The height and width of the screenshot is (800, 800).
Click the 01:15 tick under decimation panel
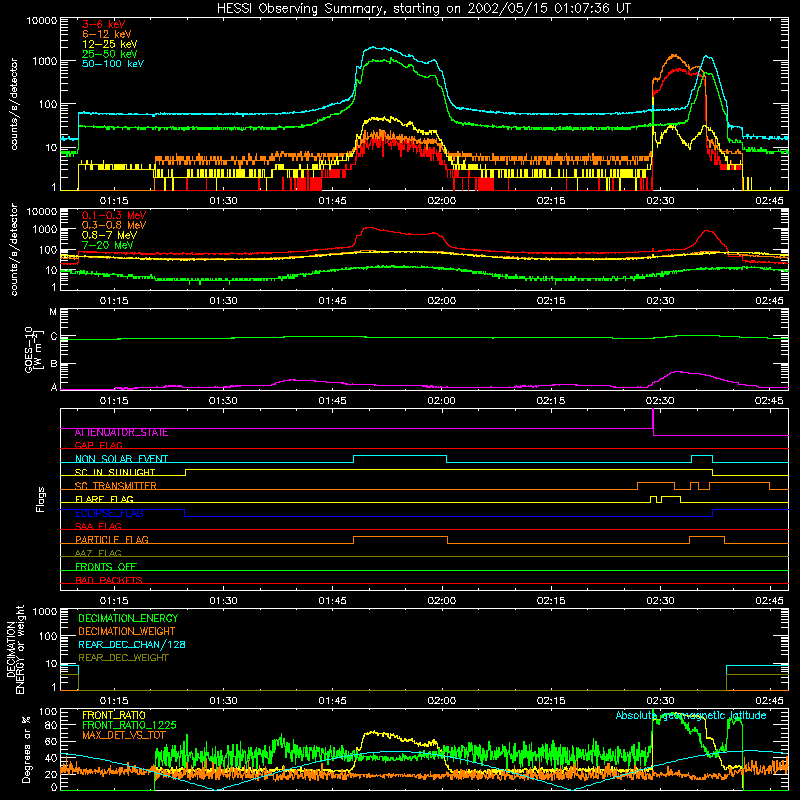tap(113, 701)
